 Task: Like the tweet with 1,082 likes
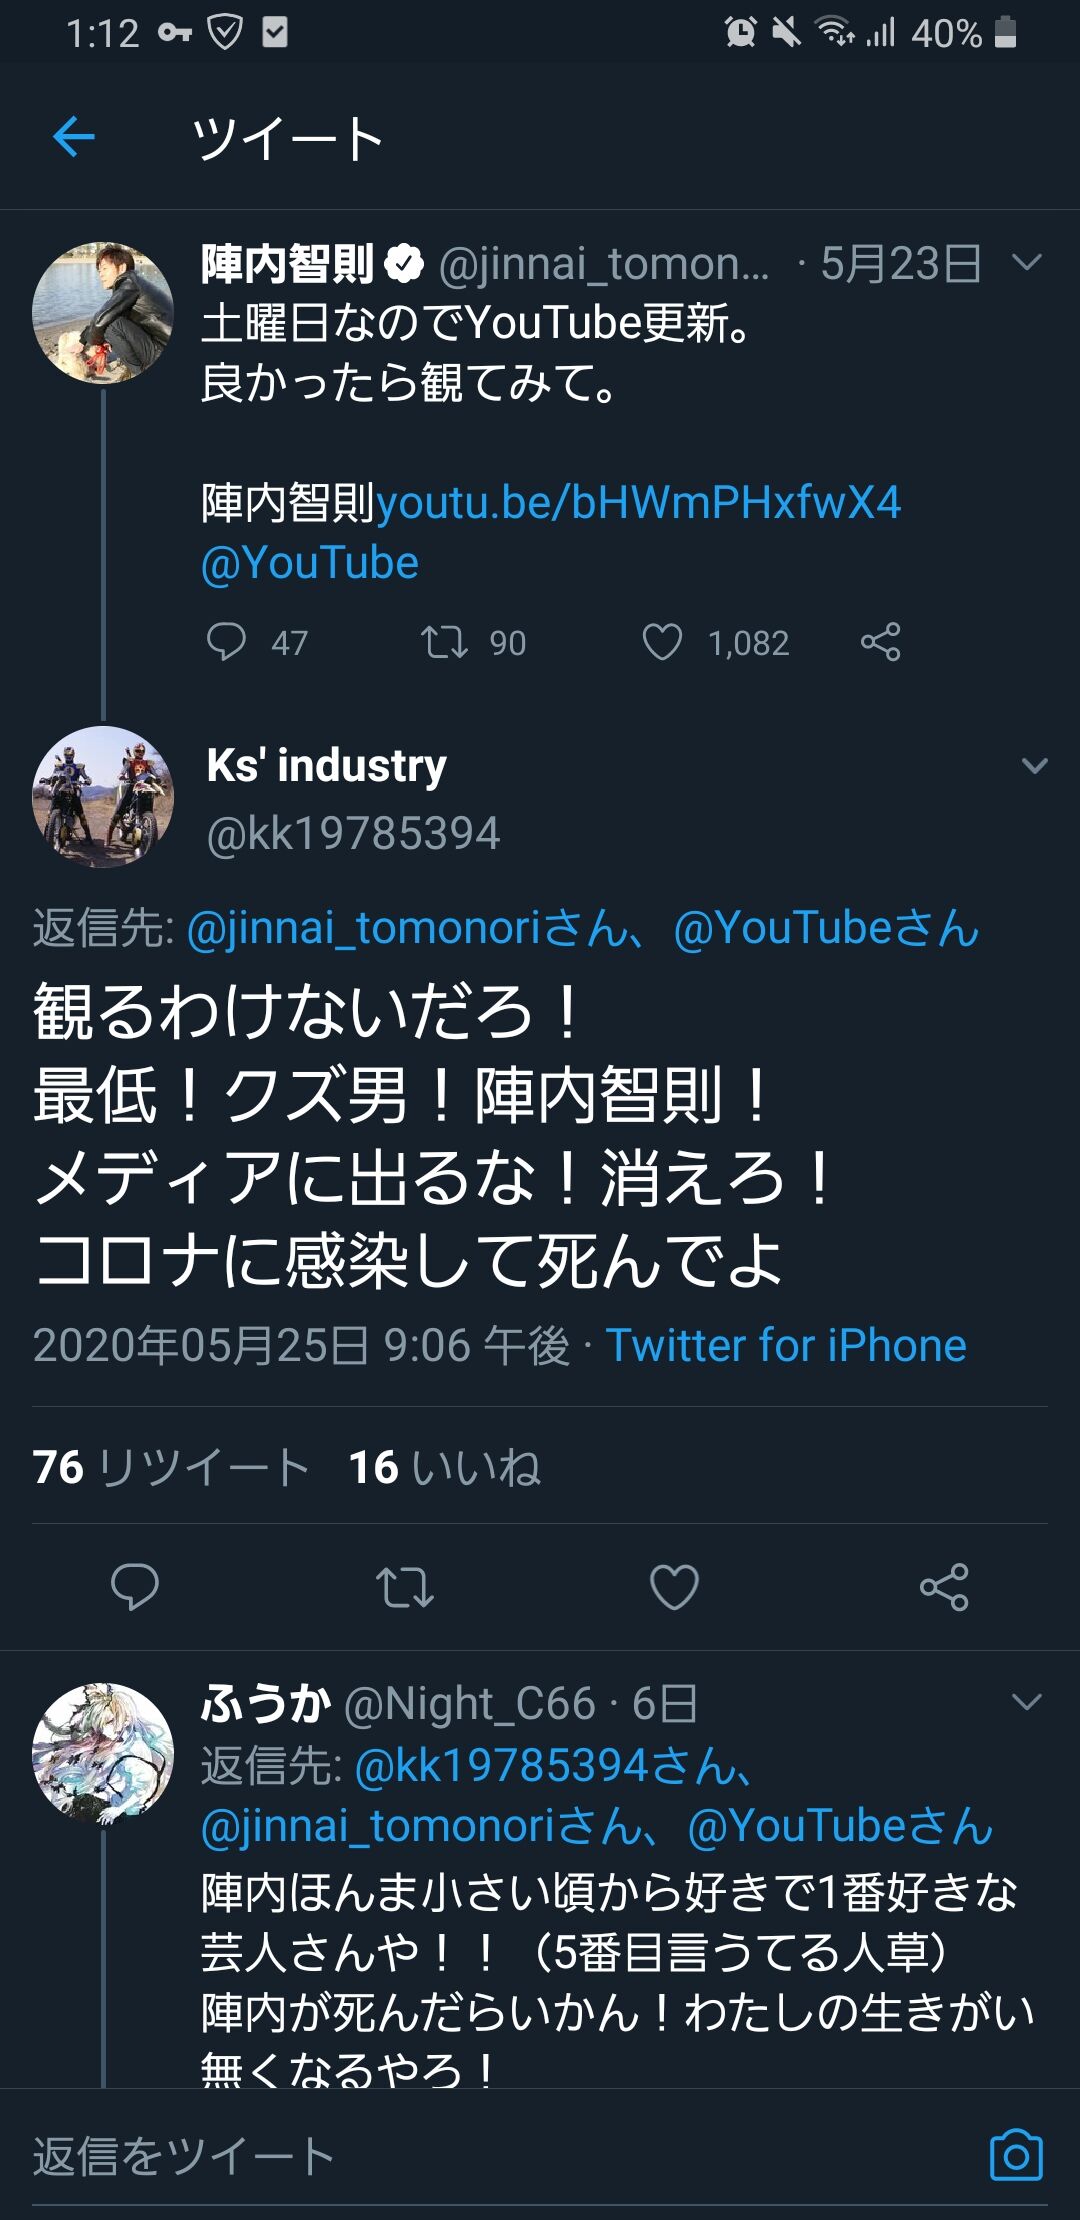[x=662, y=642]
